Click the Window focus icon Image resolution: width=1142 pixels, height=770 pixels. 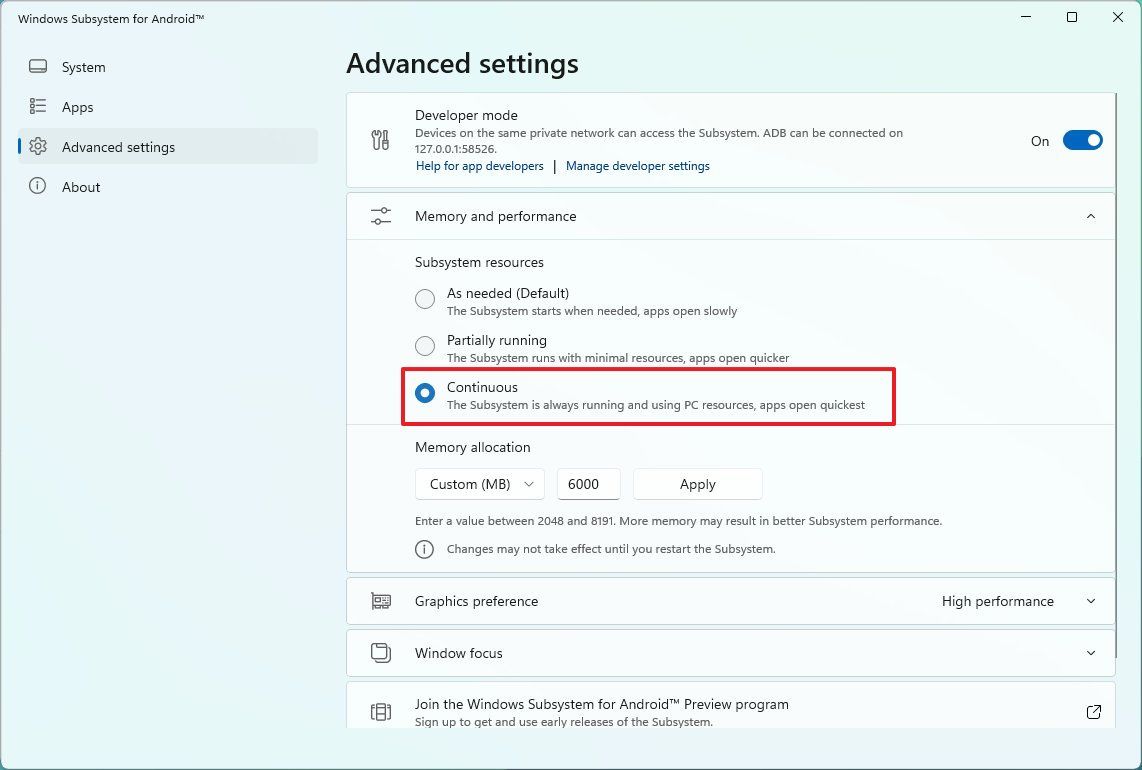pyautogui.click(x=380, y=652)
